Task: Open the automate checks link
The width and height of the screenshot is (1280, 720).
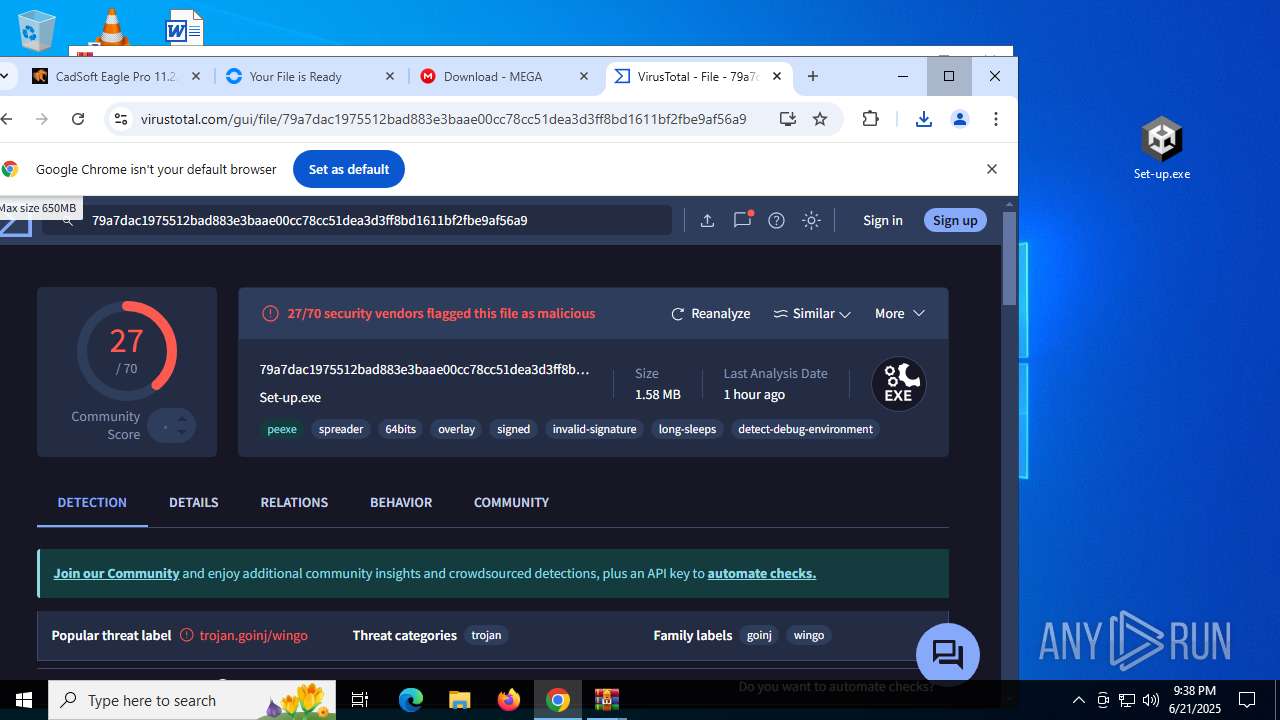Action: point(761,573)
